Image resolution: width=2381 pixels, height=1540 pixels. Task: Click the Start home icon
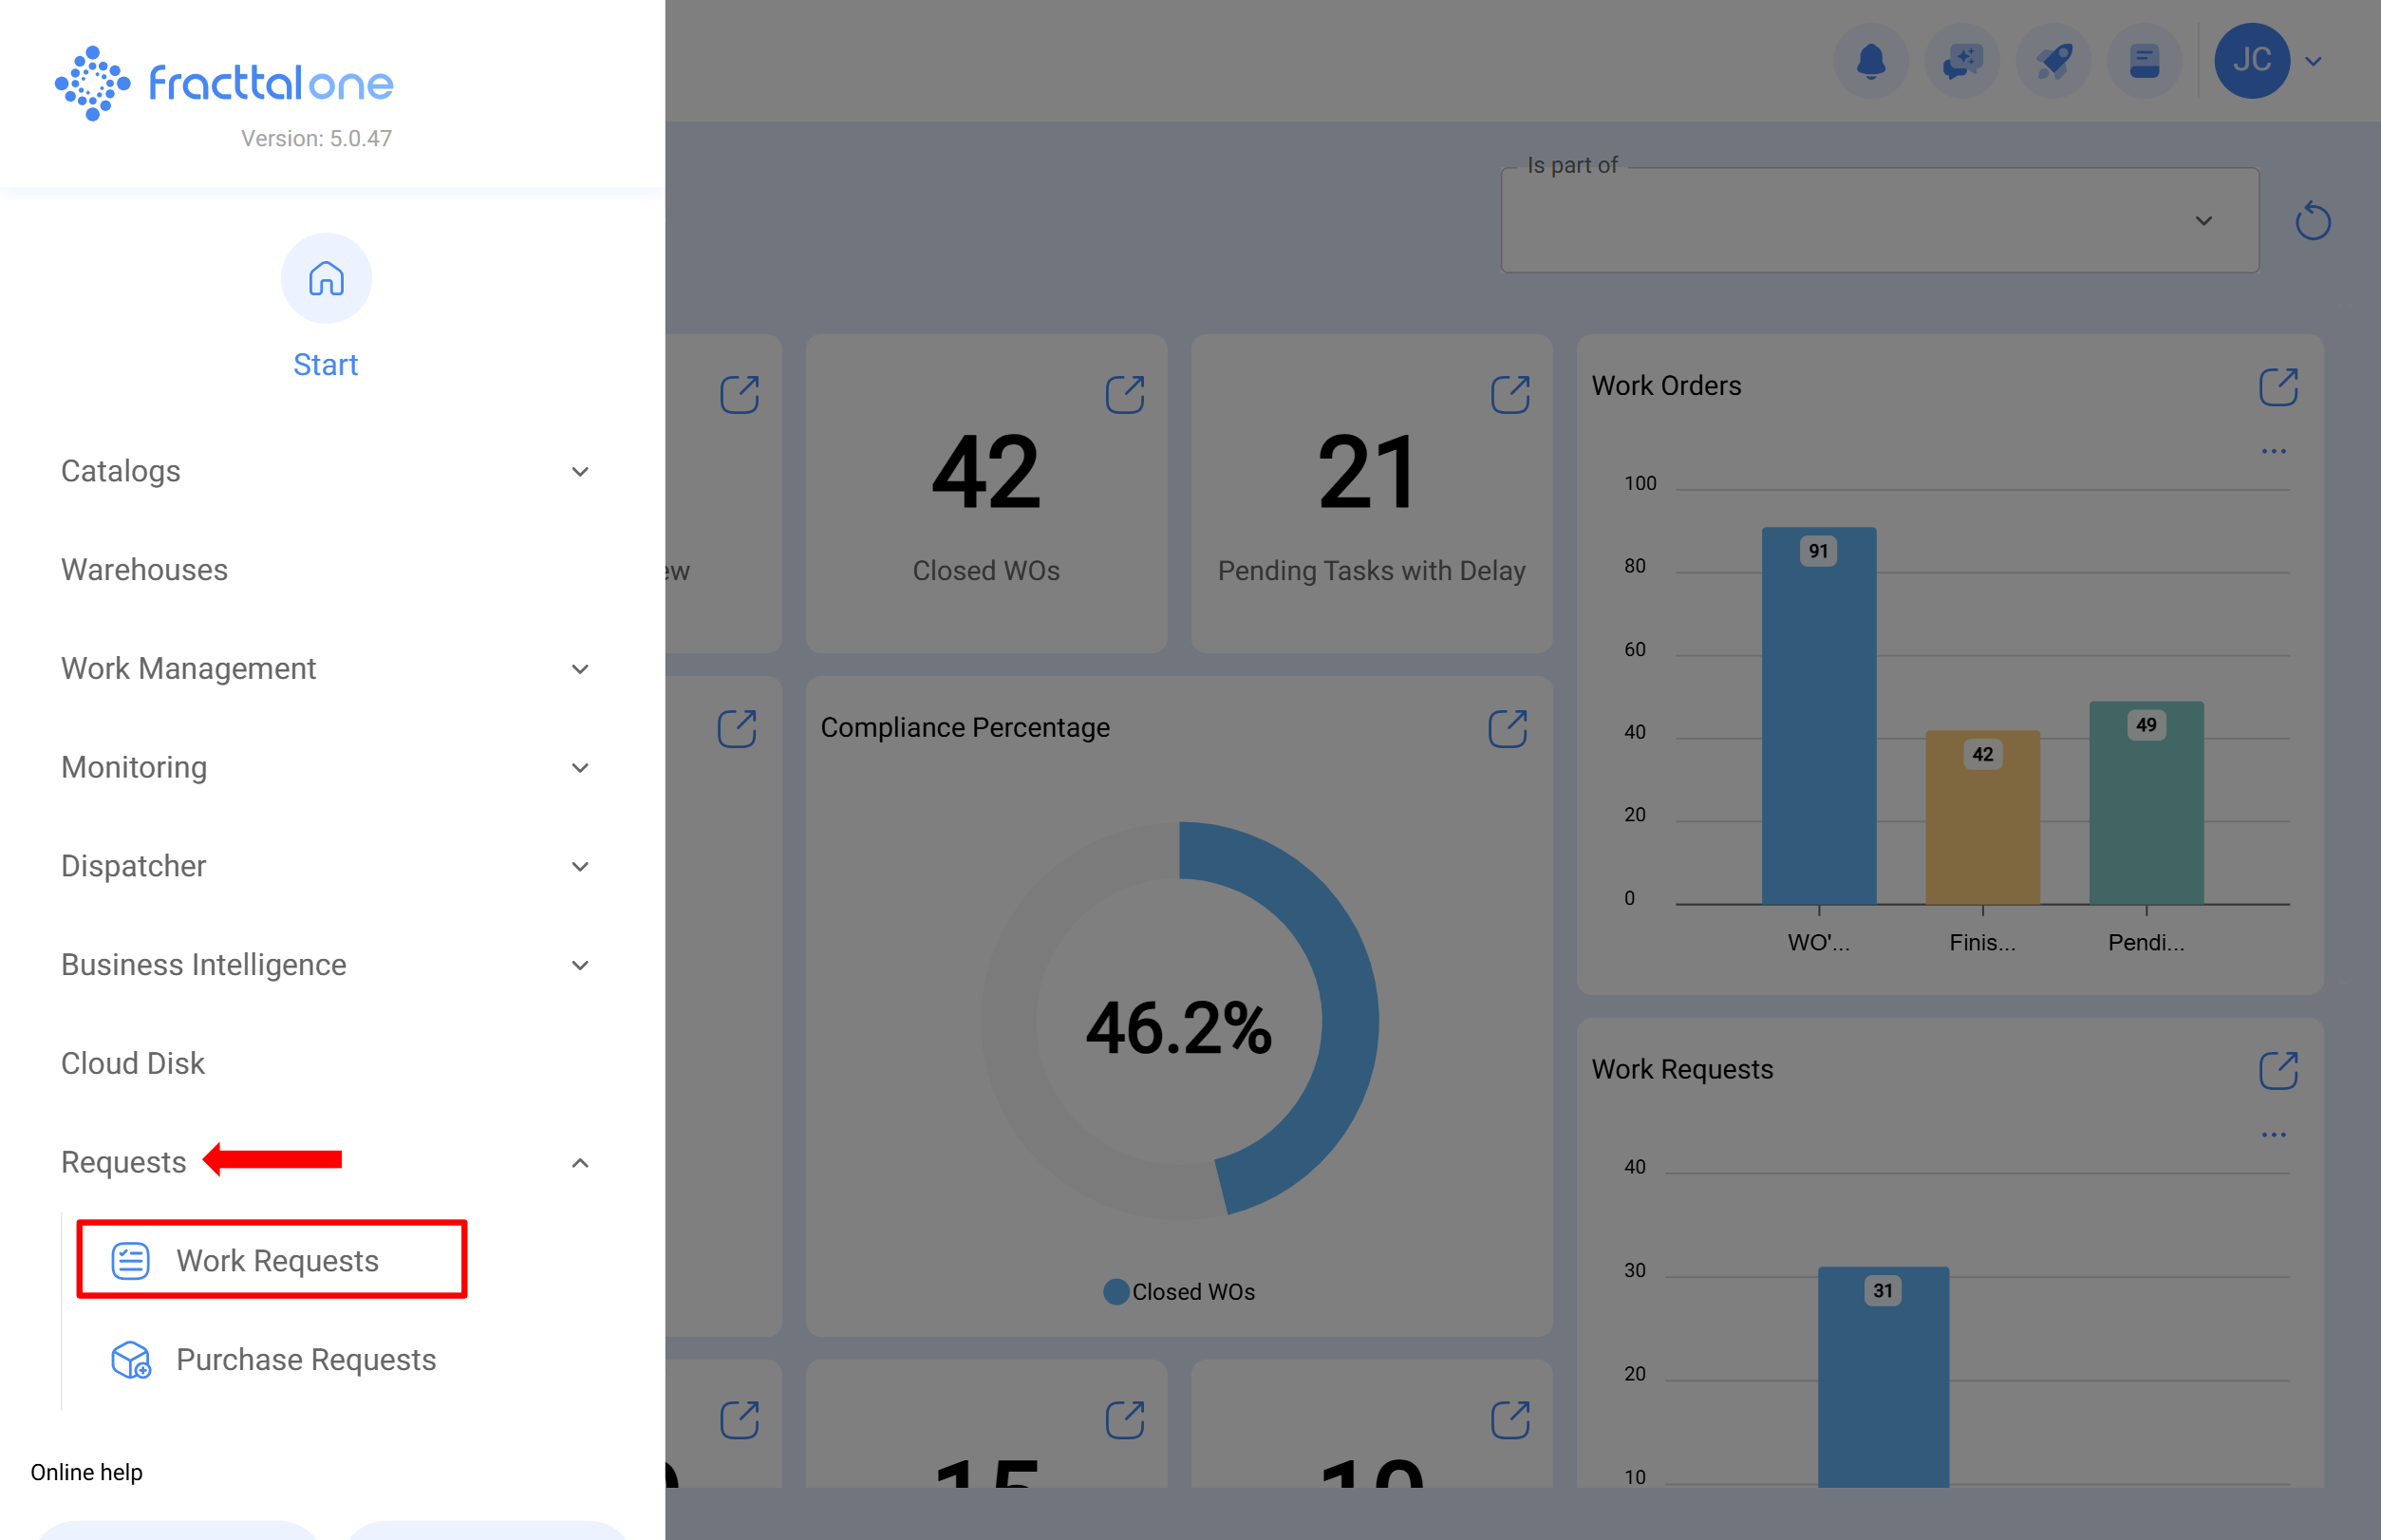click(x=326, y=278)
